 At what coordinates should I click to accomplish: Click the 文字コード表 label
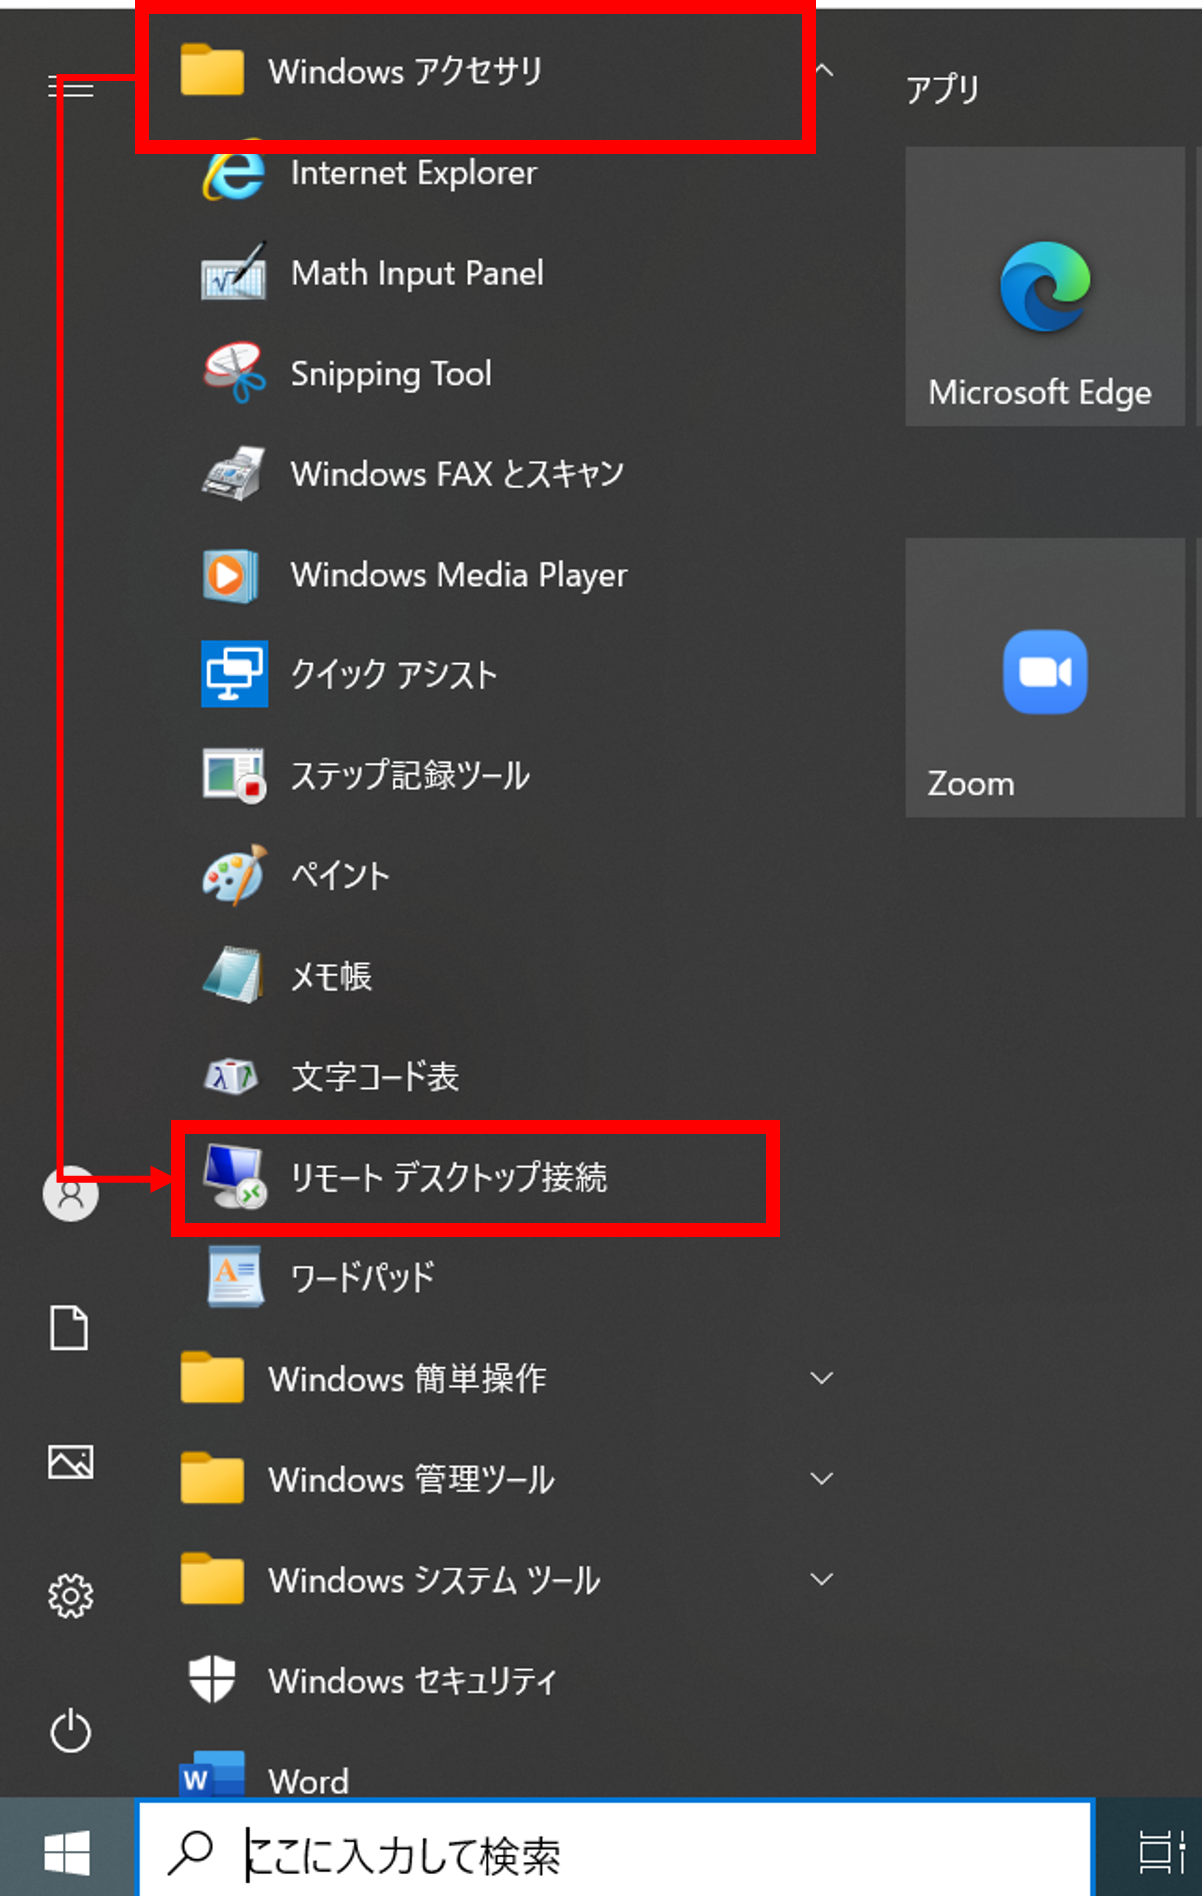tap(375, 1076)
